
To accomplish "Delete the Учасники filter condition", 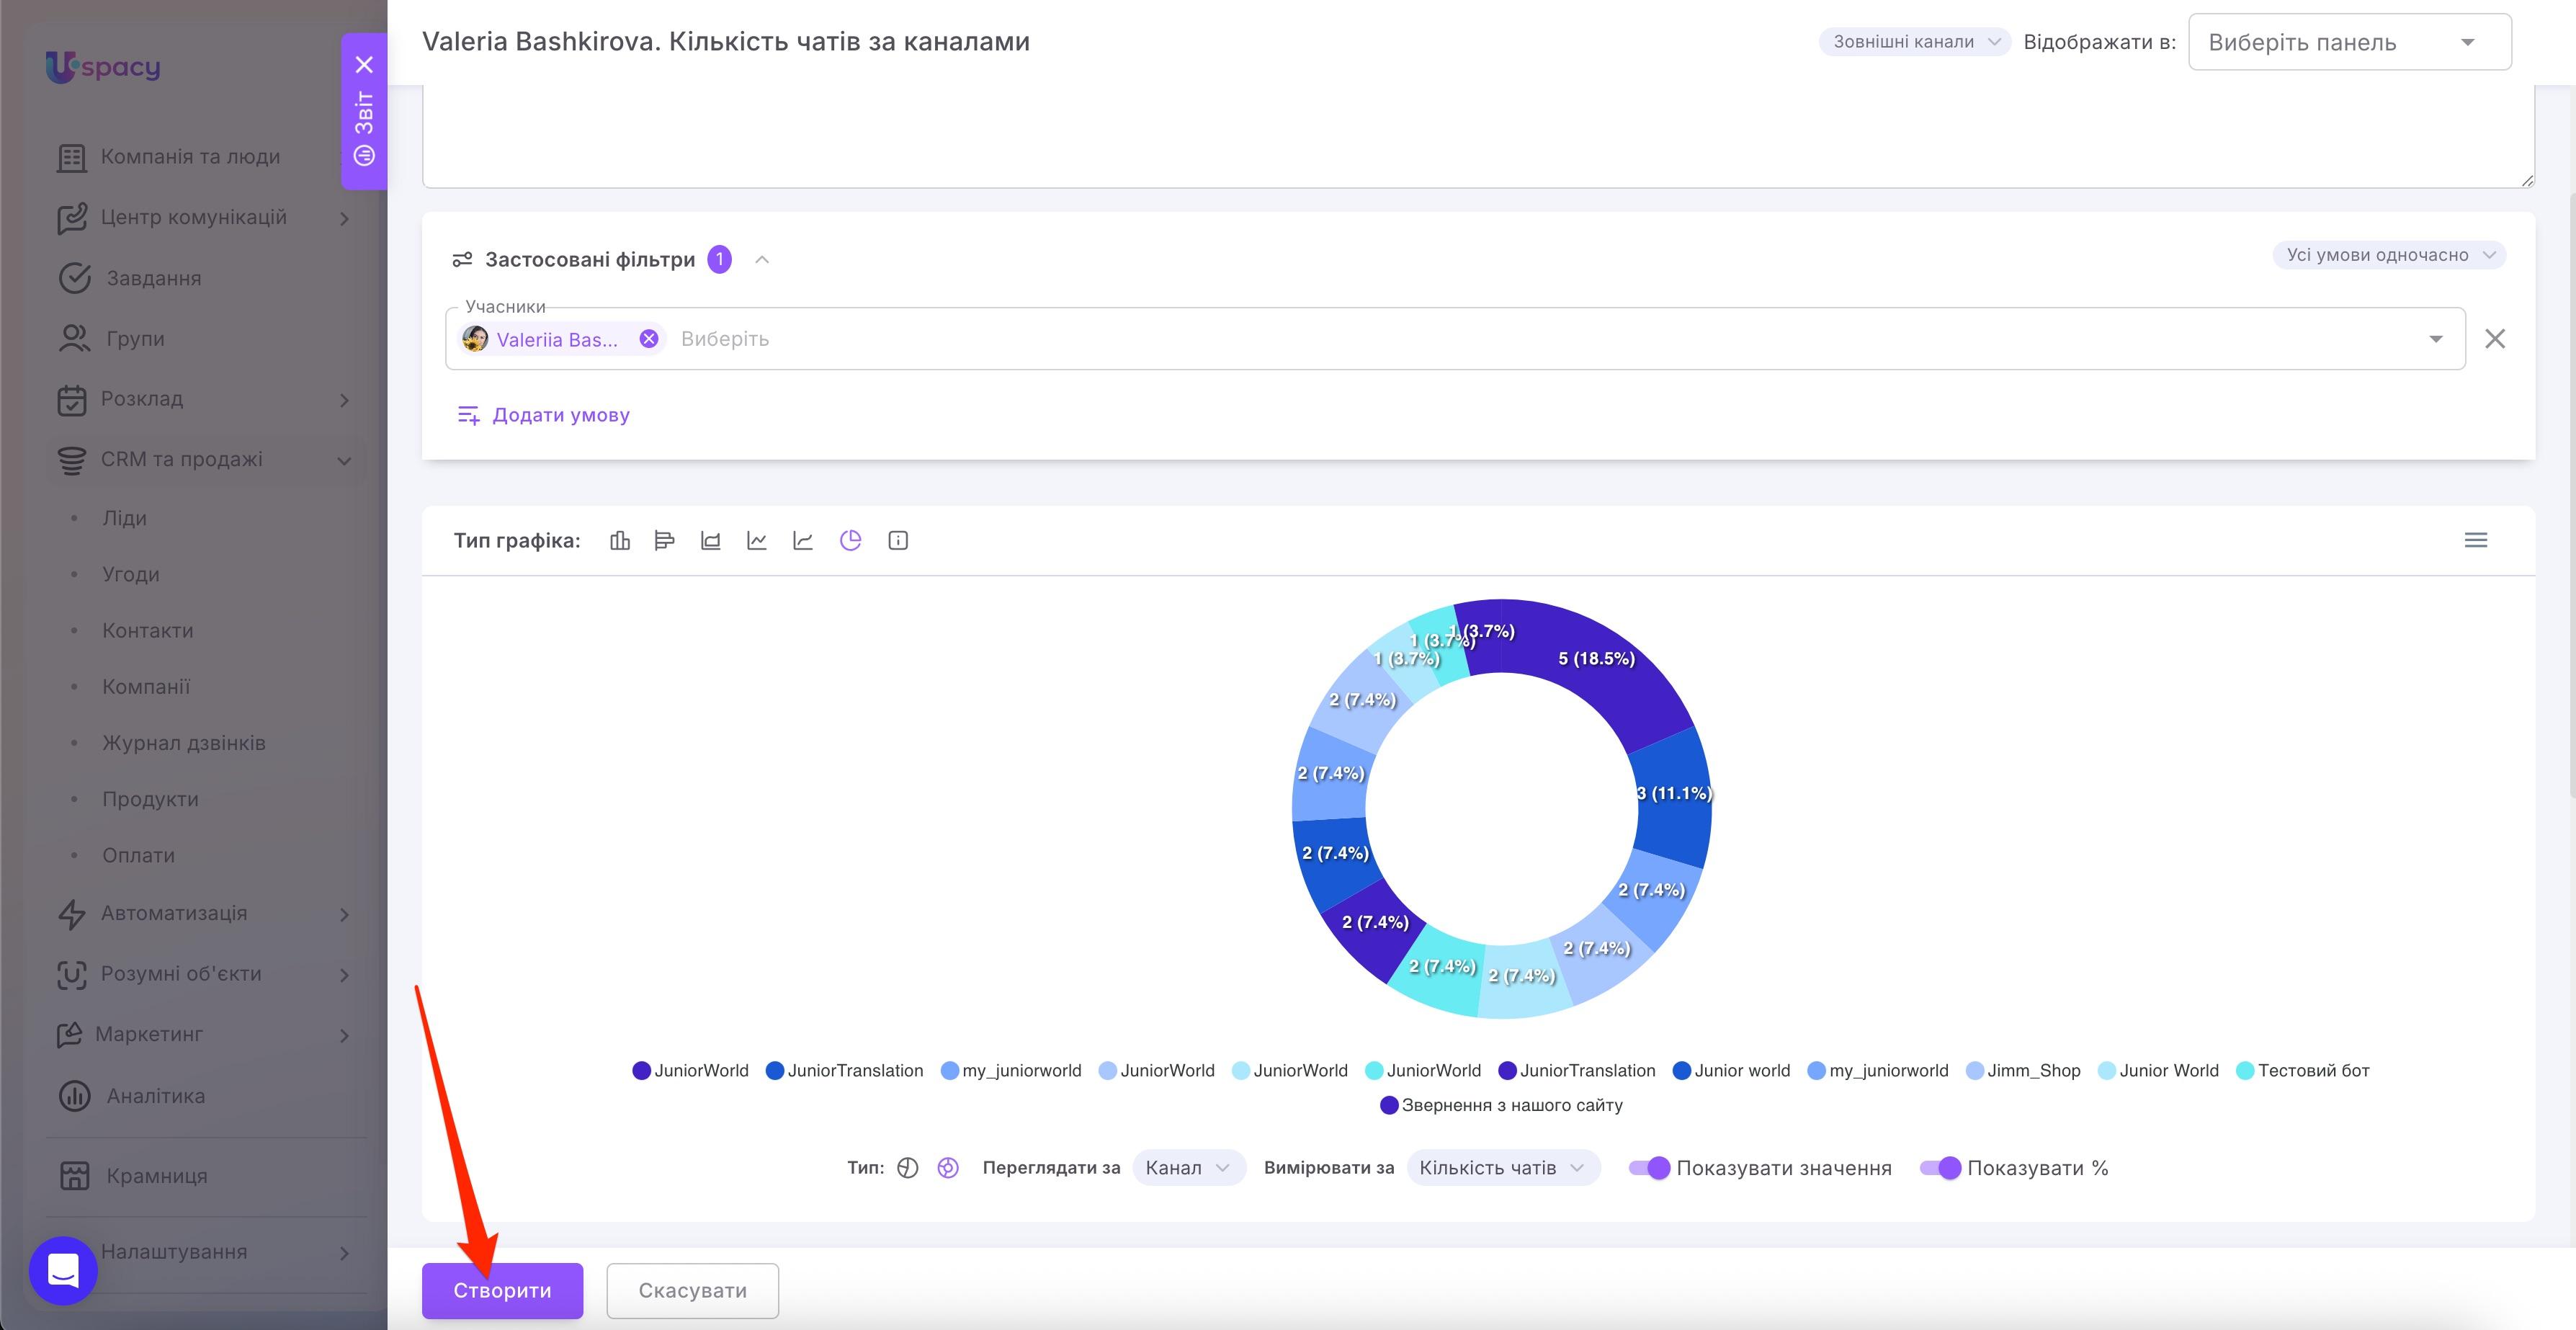I will [2495, 339].
